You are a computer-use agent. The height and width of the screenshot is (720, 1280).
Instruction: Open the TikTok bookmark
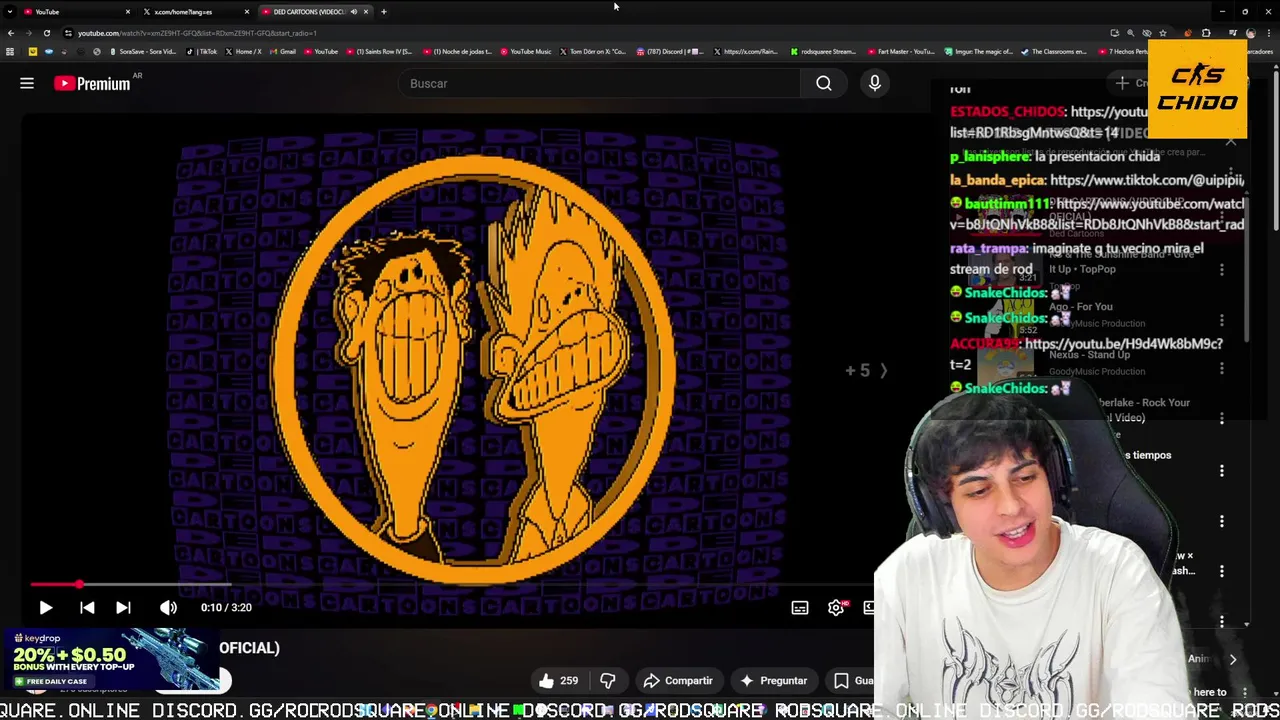203,51
